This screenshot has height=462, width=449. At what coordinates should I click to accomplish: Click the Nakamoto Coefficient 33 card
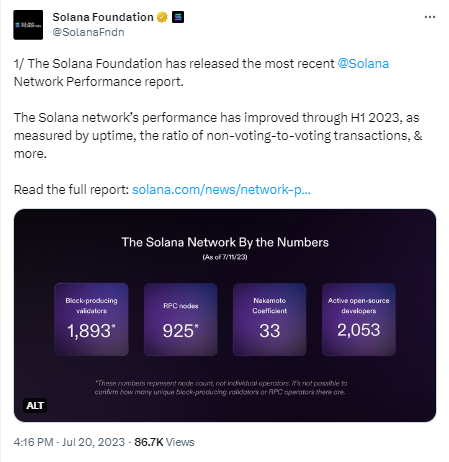[269, 319]
